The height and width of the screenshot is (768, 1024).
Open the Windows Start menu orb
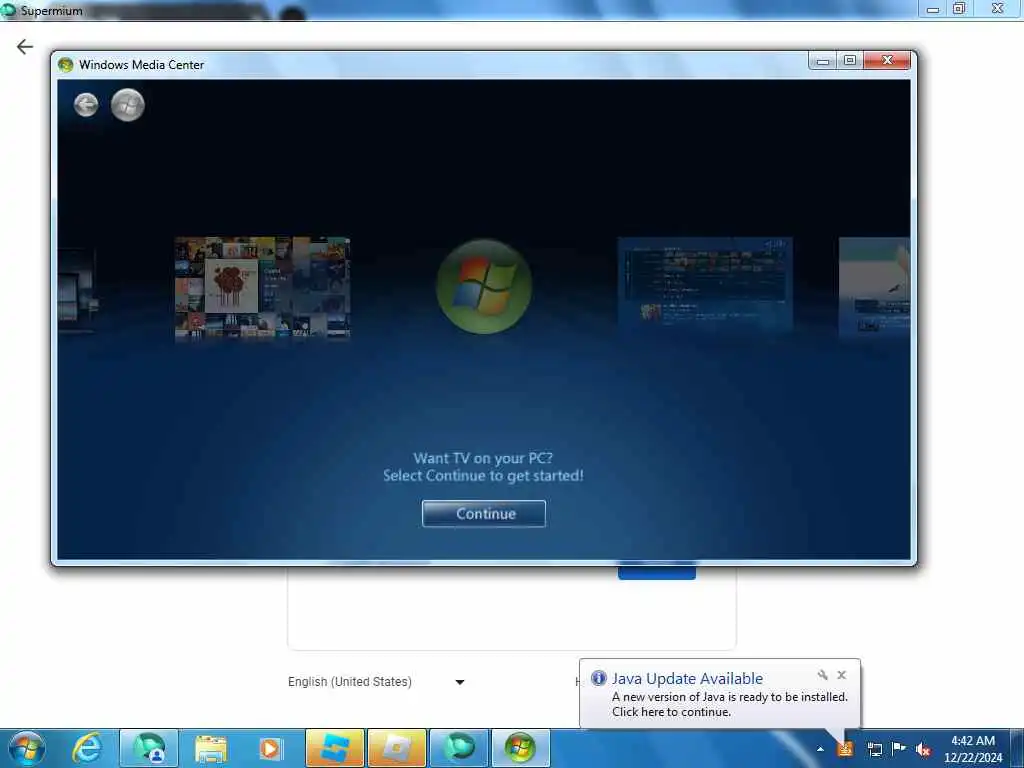(x=27, y=748)
